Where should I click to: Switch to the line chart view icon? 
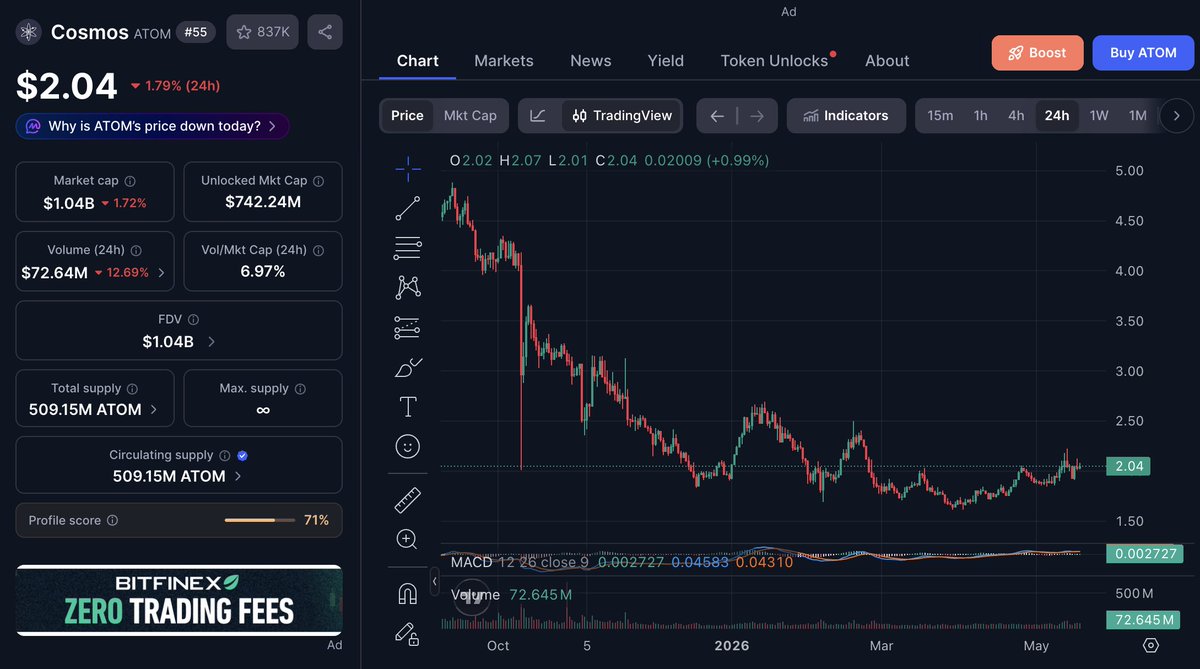tap(538, 116)
